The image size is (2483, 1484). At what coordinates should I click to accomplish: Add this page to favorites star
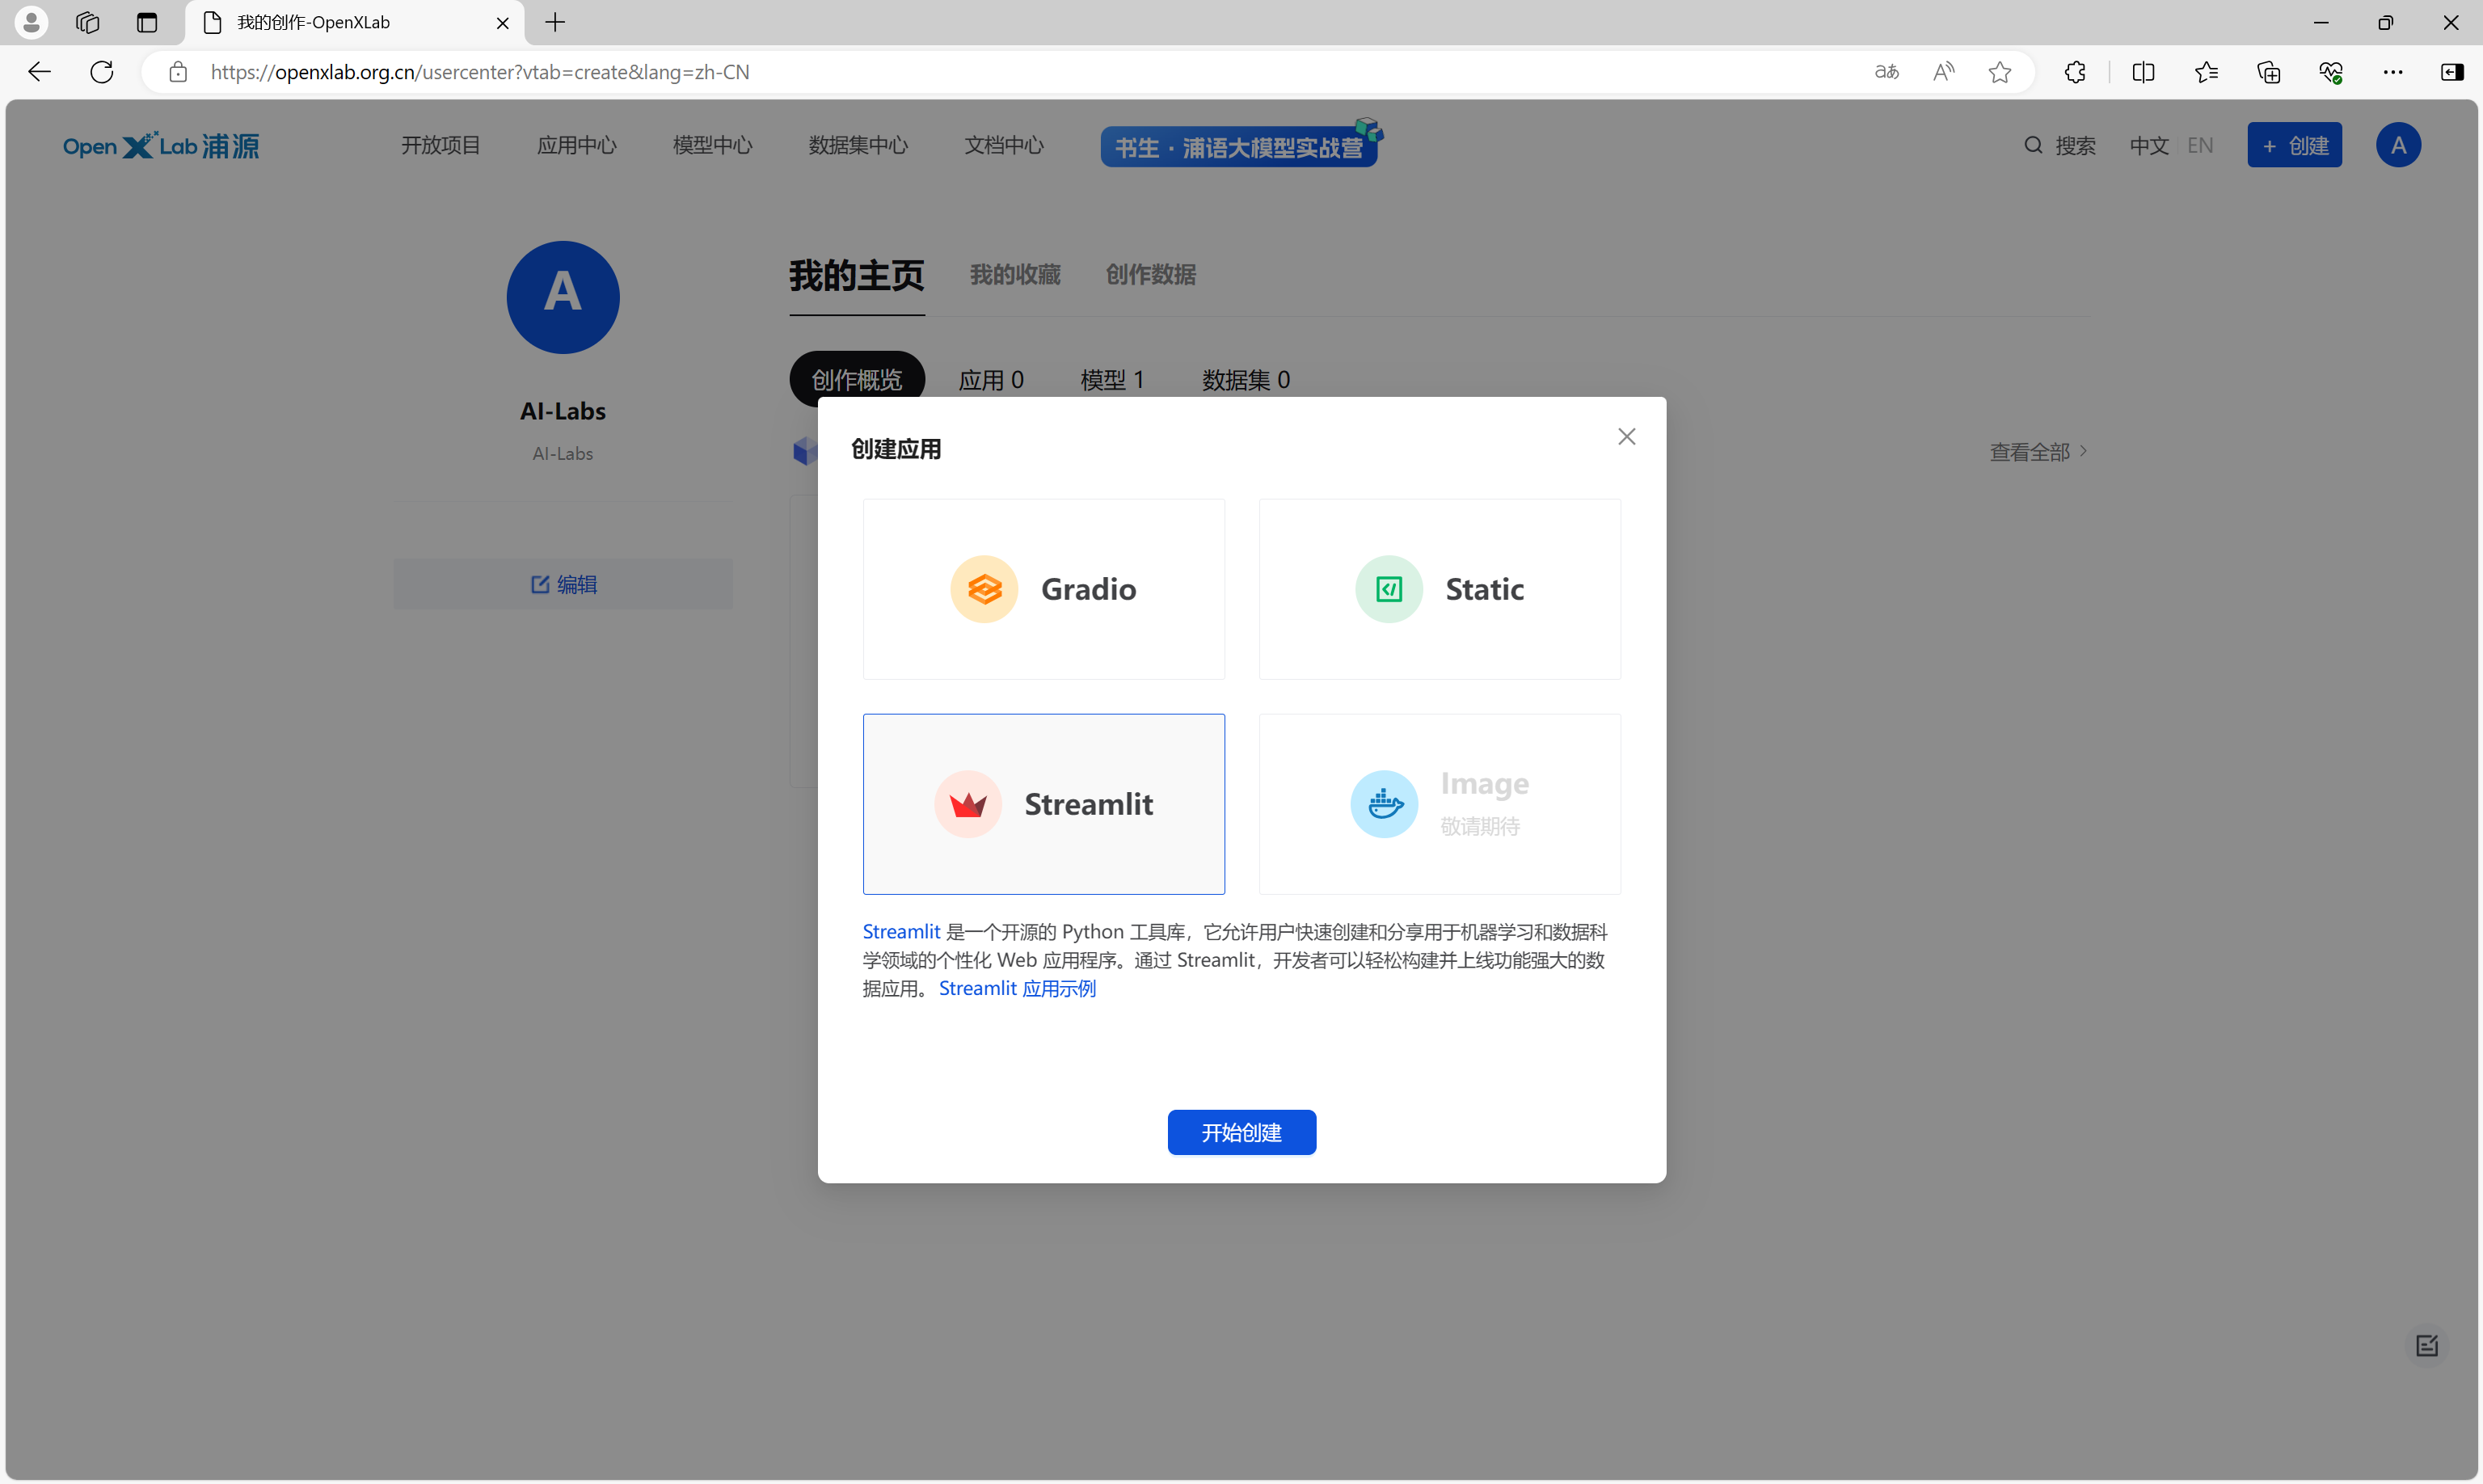click(2000, 72)
